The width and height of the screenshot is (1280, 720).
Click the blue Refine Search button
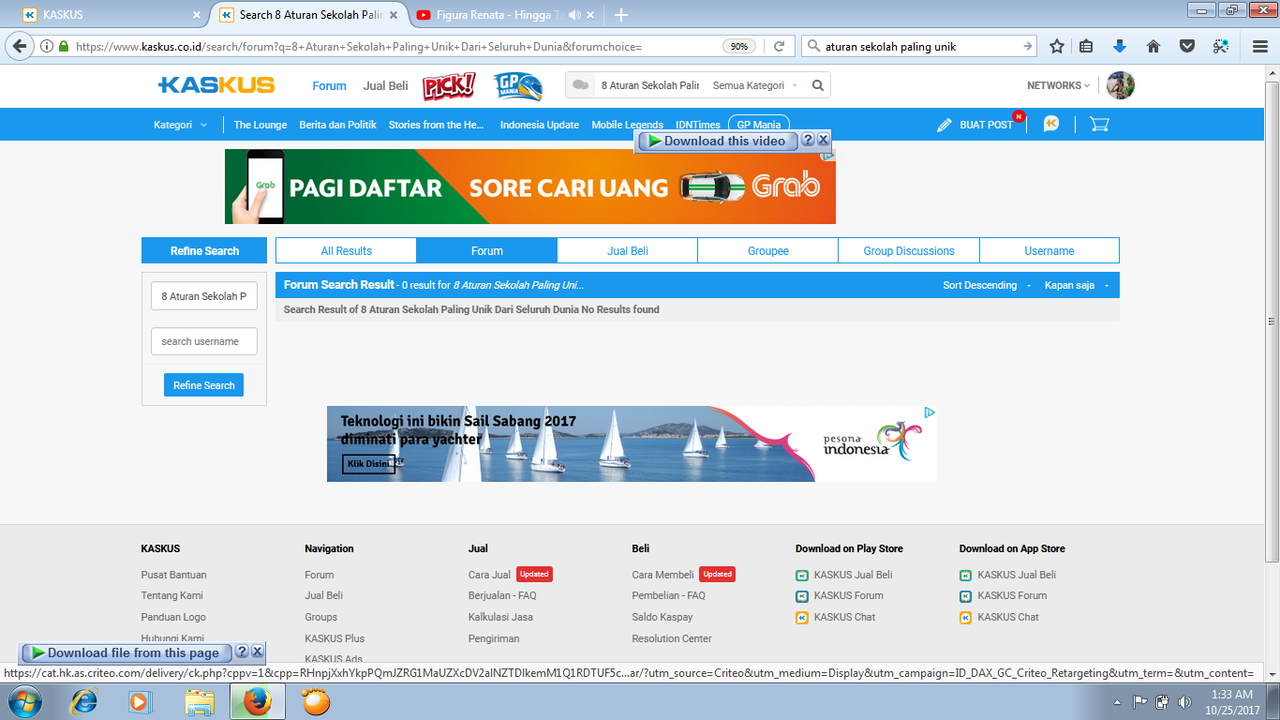pyautogui.click(x=204, y=385)
